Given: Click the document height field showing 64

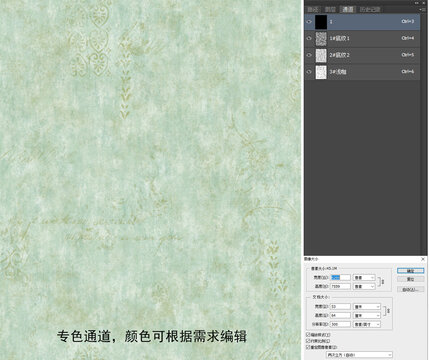Looking at the screenshot, I should (x=340, y=315).
